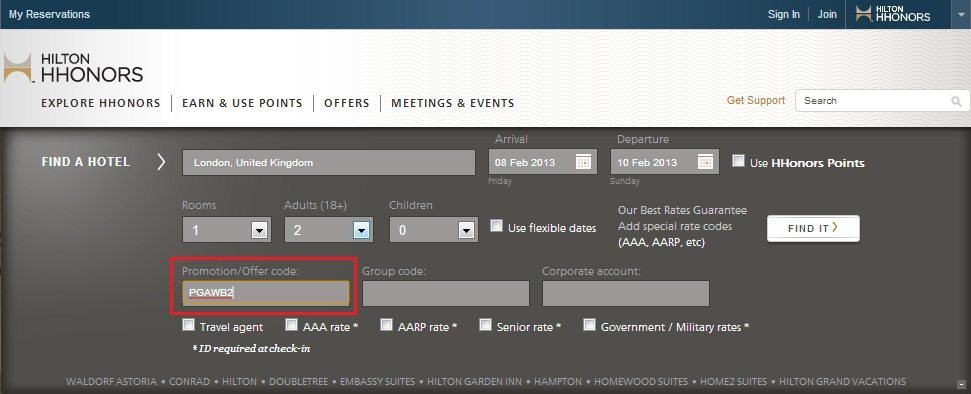Enable Use flexible dates checkbox

[x=496, y=226]
